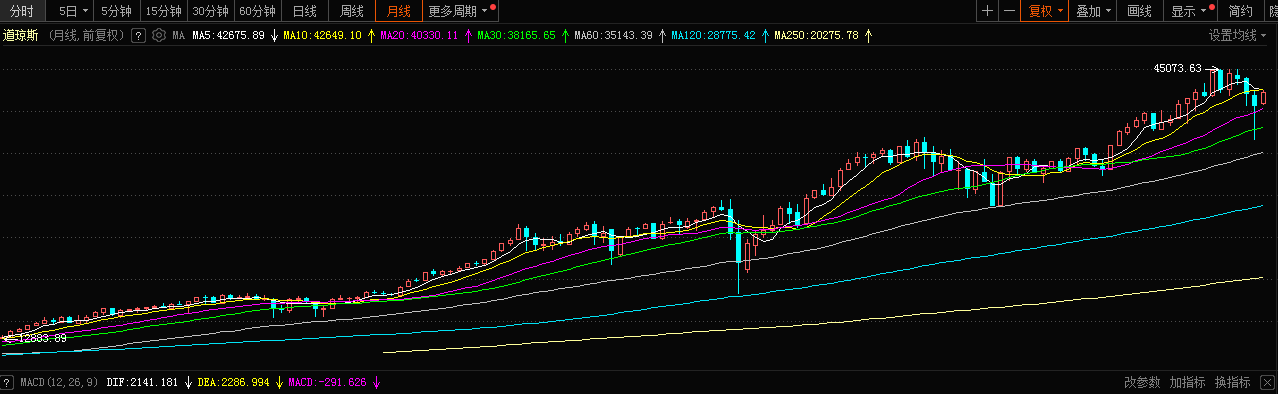Click the icon at bottom-right corner of MACD bar
This screenshot has height=394, width=1278.
tap(1266, 382)
